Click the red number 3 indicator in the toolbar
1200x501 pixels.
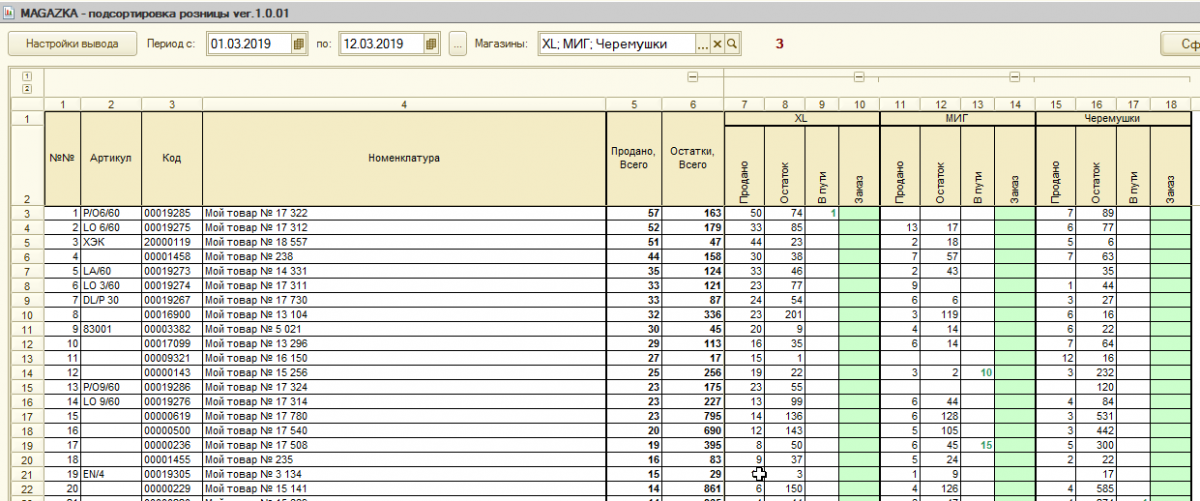[780, 44]
